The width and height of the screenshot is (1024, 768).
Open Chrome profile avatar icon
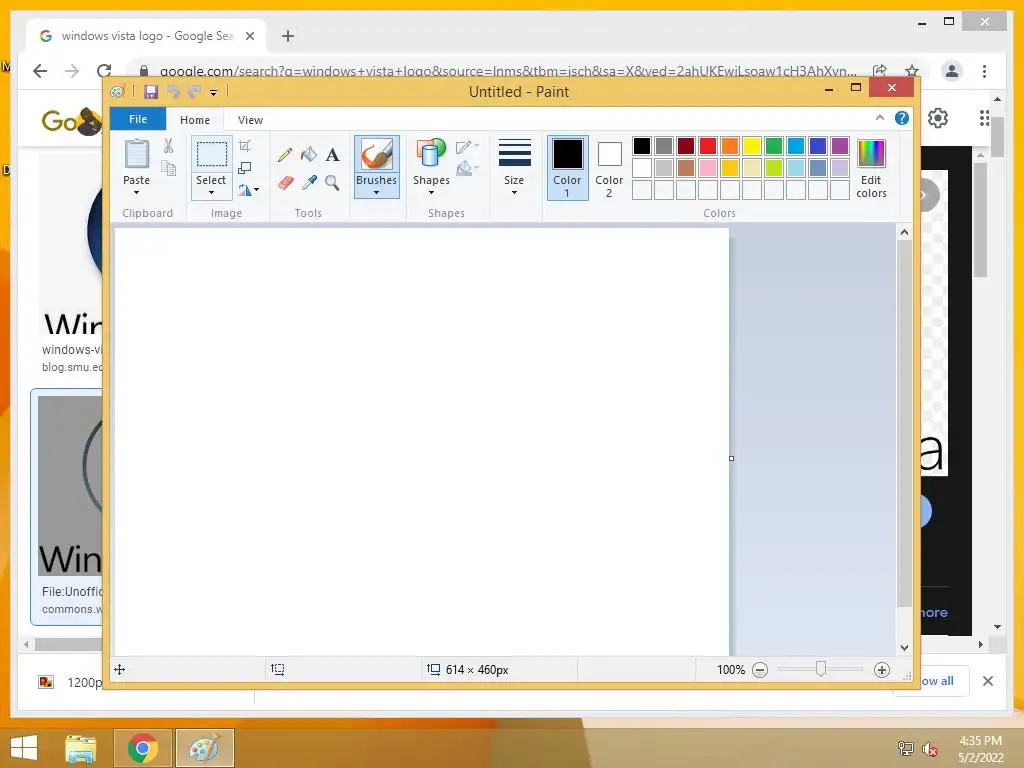pos(952,71)
